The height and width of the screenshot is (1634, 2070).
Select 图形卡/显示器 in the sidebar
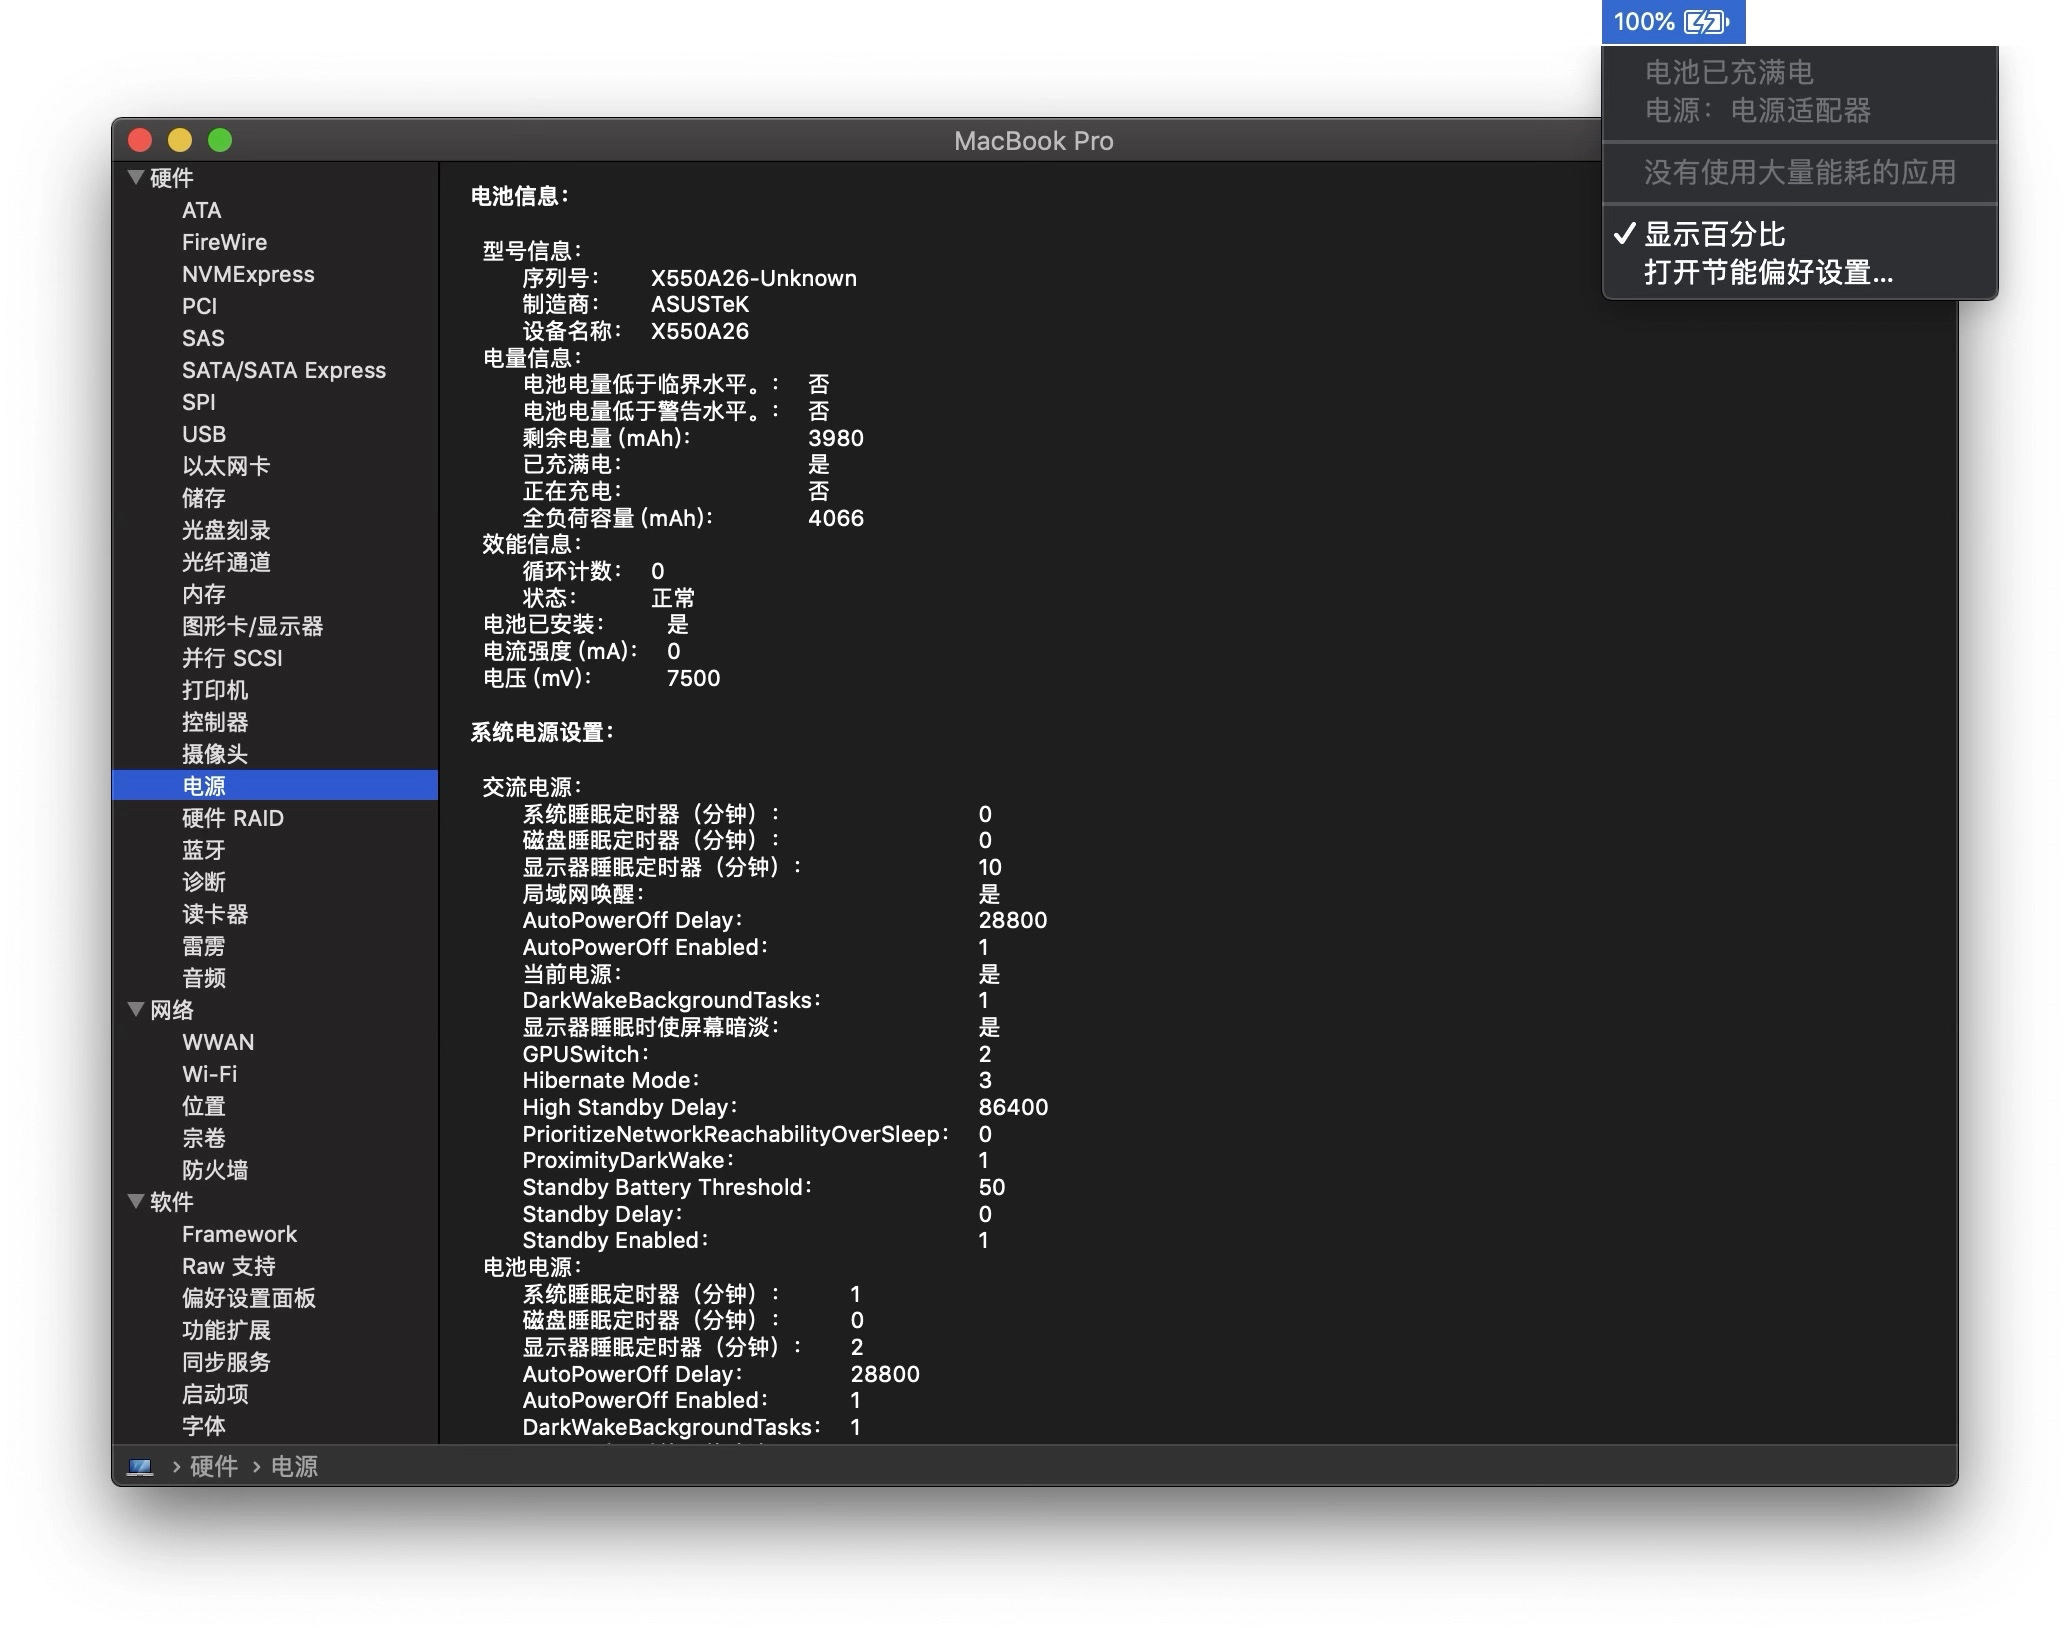click(252, 626)
